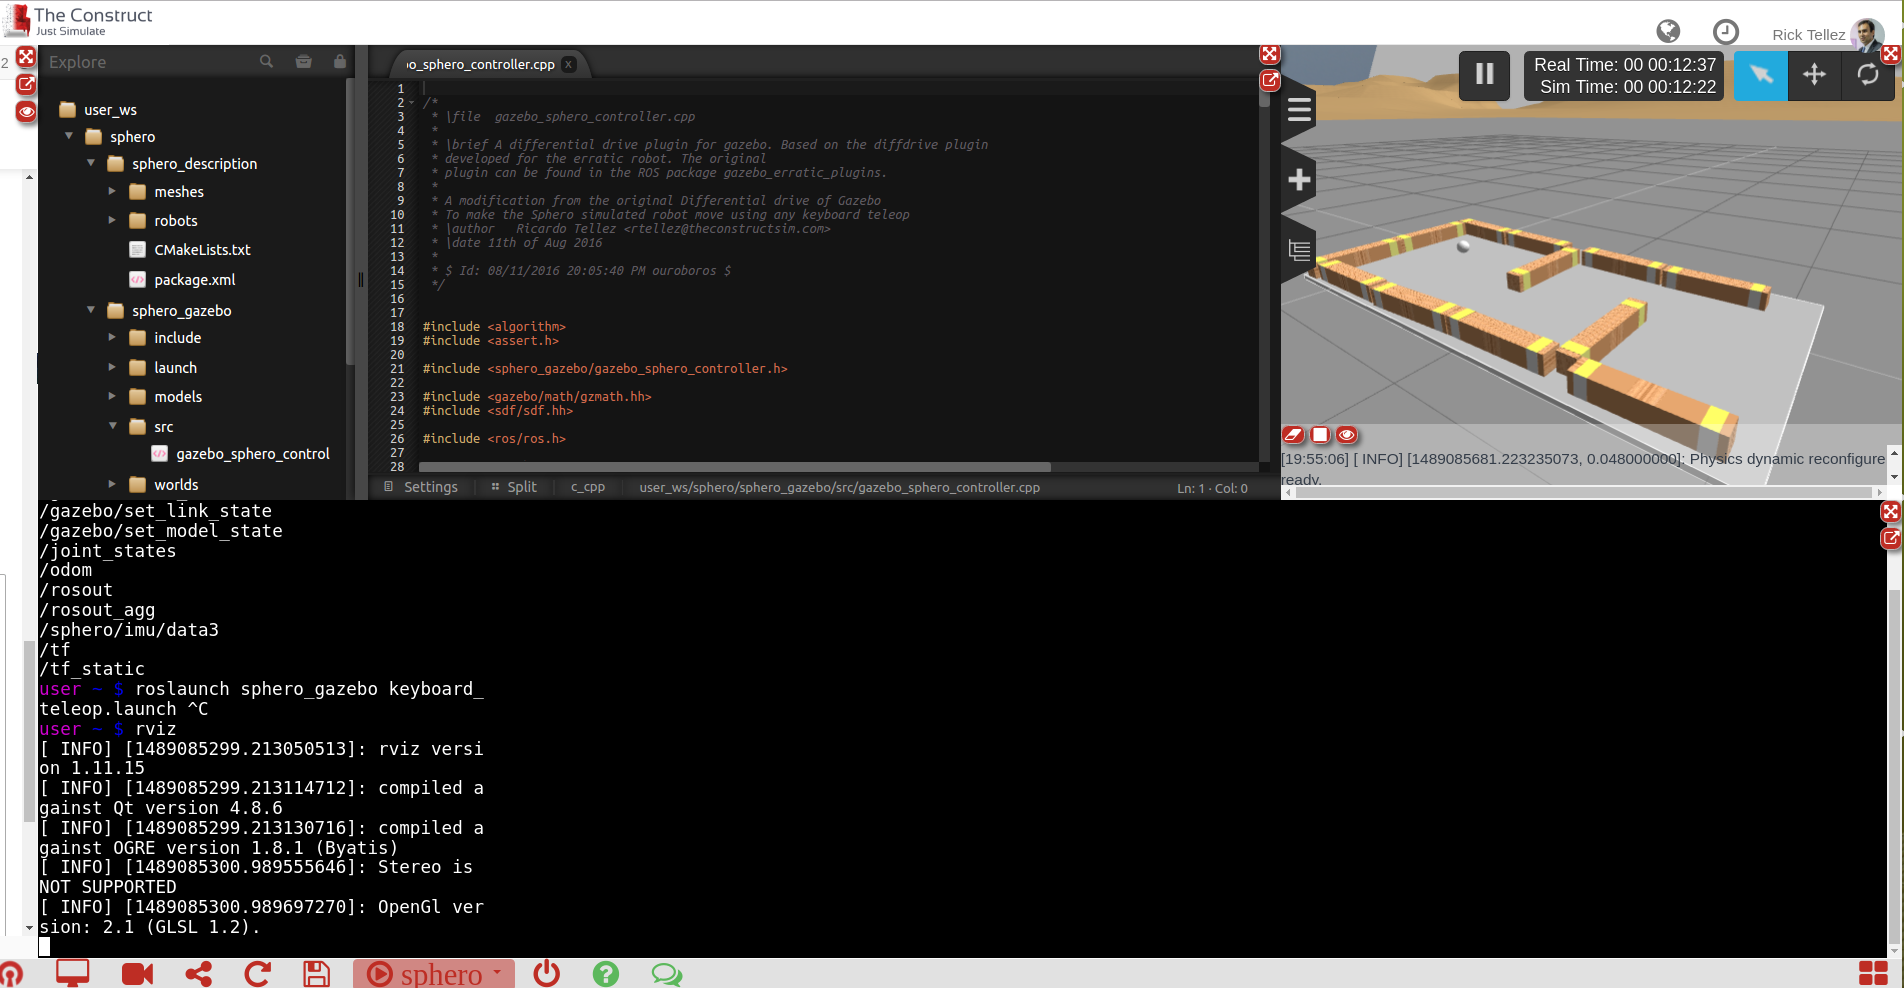This screenshot has width=1904, height=988.
Task: Activate the rotate tool in simulator
Action: pos(1867,75)
